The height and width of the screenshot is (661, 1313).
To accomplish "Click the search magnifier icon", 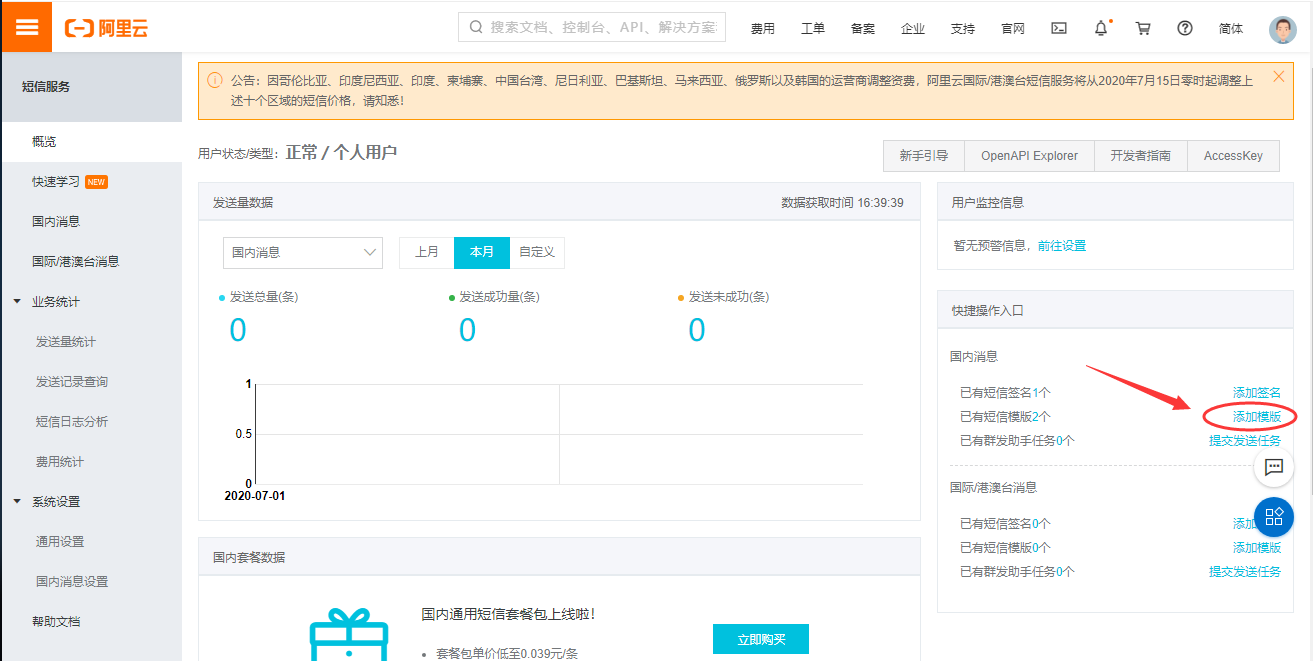I will pyautogui.click(x=475, y=27).
